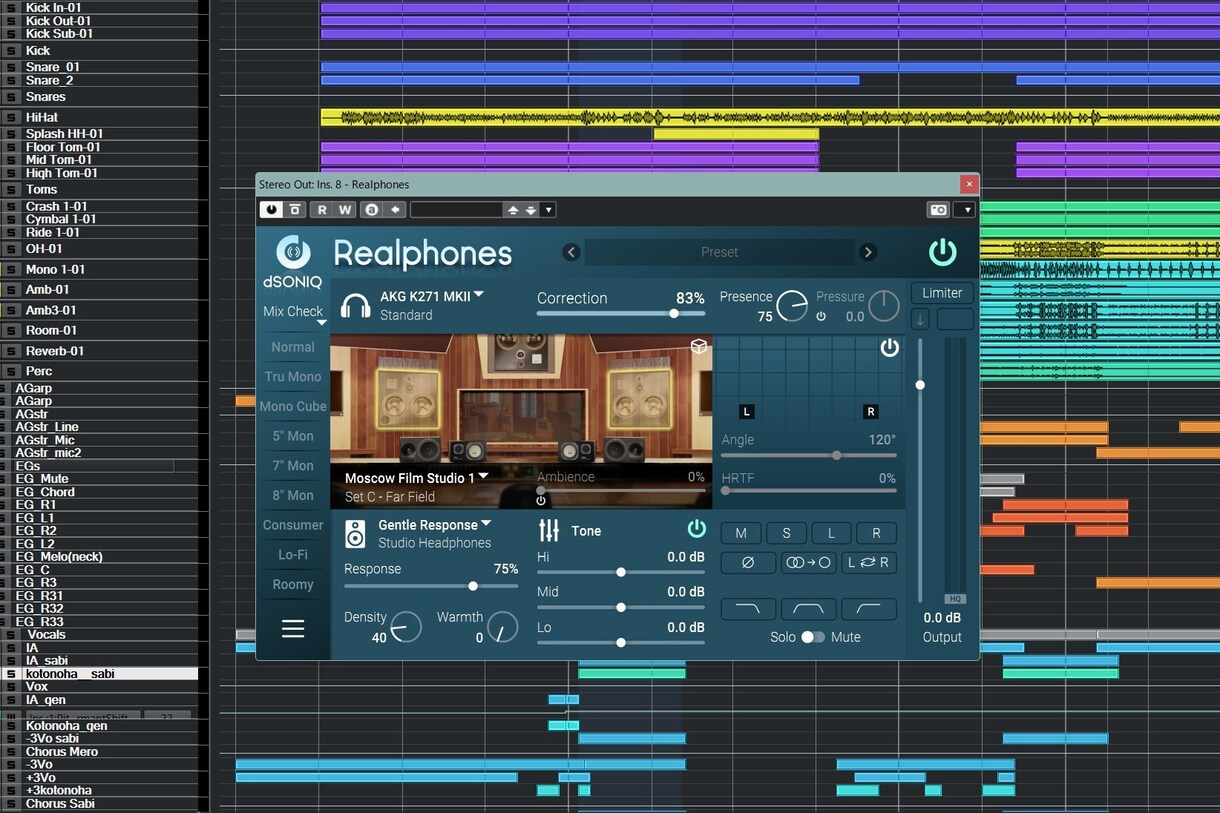Open the Moscow Film Studio 1 room dropdown
The image size is (1220, 813).
click(483, 476)
